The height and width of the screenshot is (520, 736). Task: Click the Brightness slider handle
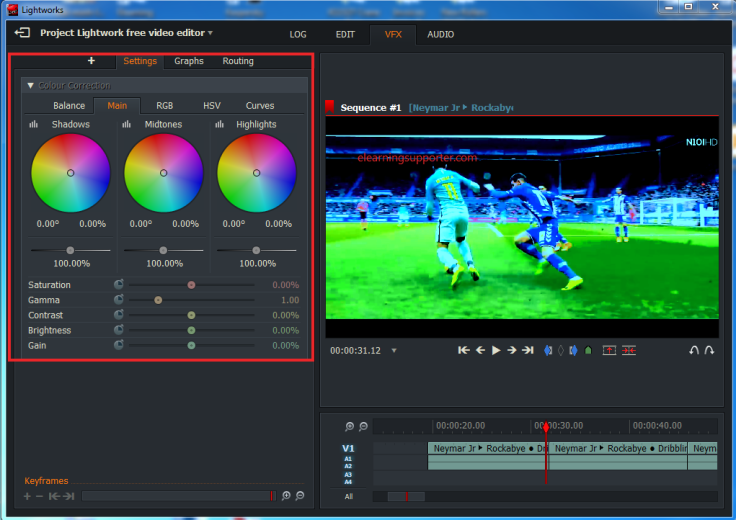pyautogui.click(x=191, y=330)
